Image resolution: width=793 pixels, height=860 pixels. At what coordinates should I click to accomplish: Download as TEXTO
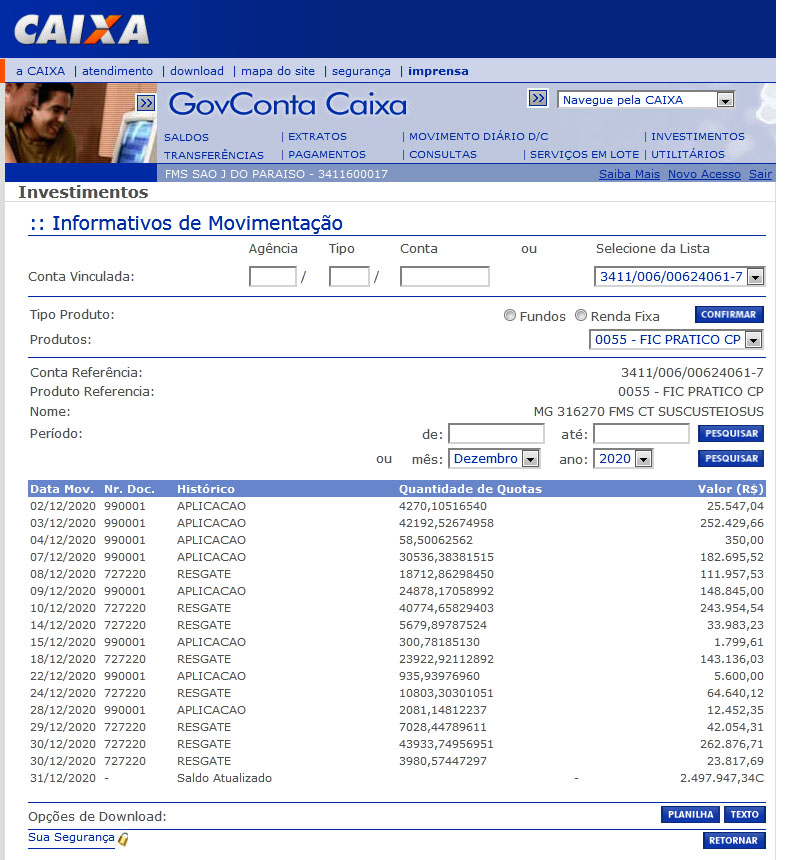point(744,814)
